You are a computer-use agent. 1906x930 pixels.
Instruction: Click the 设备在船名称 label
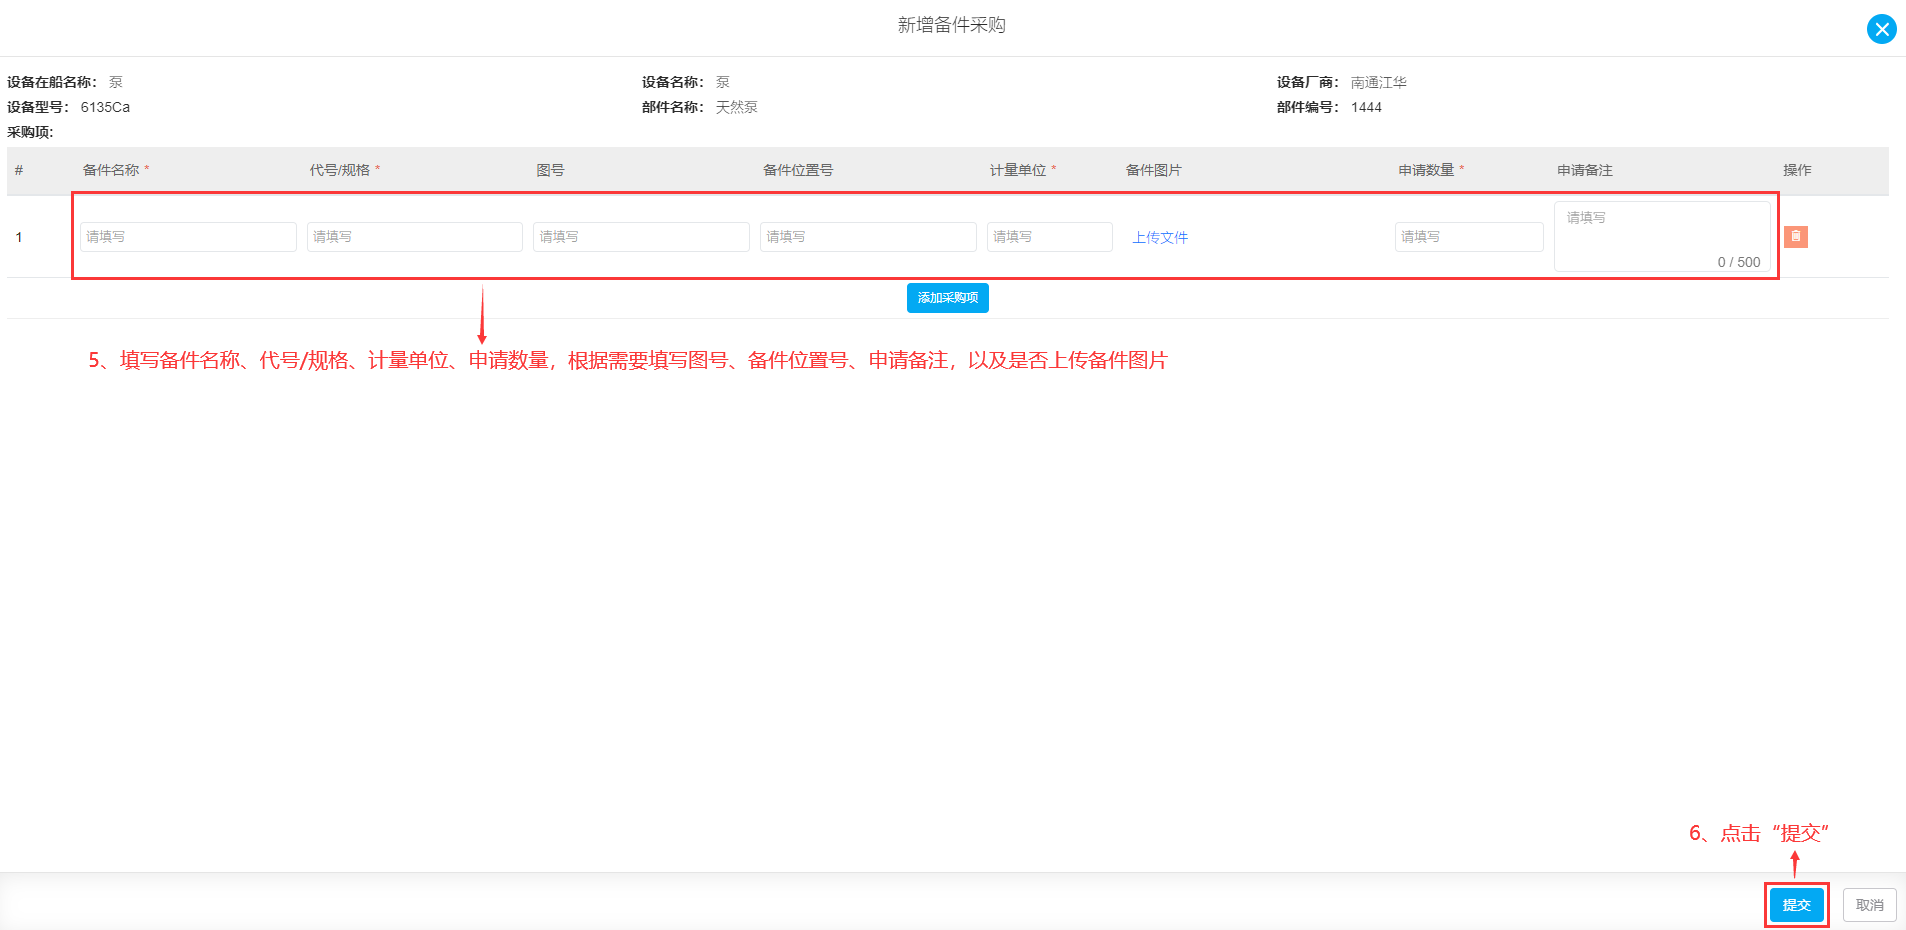(x=51, y=82)
